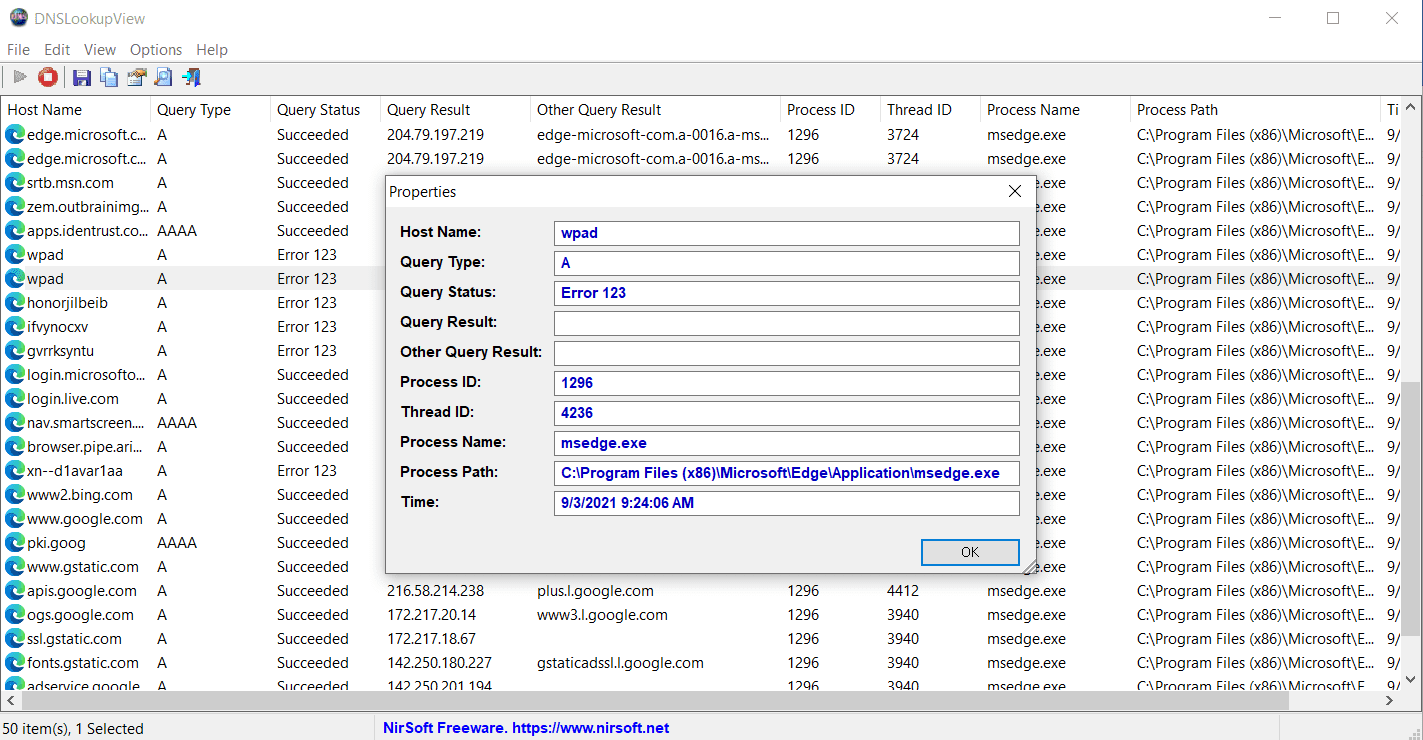
Task: Click the Exit door toolbar icon
Action: click(x=191, y=77)
